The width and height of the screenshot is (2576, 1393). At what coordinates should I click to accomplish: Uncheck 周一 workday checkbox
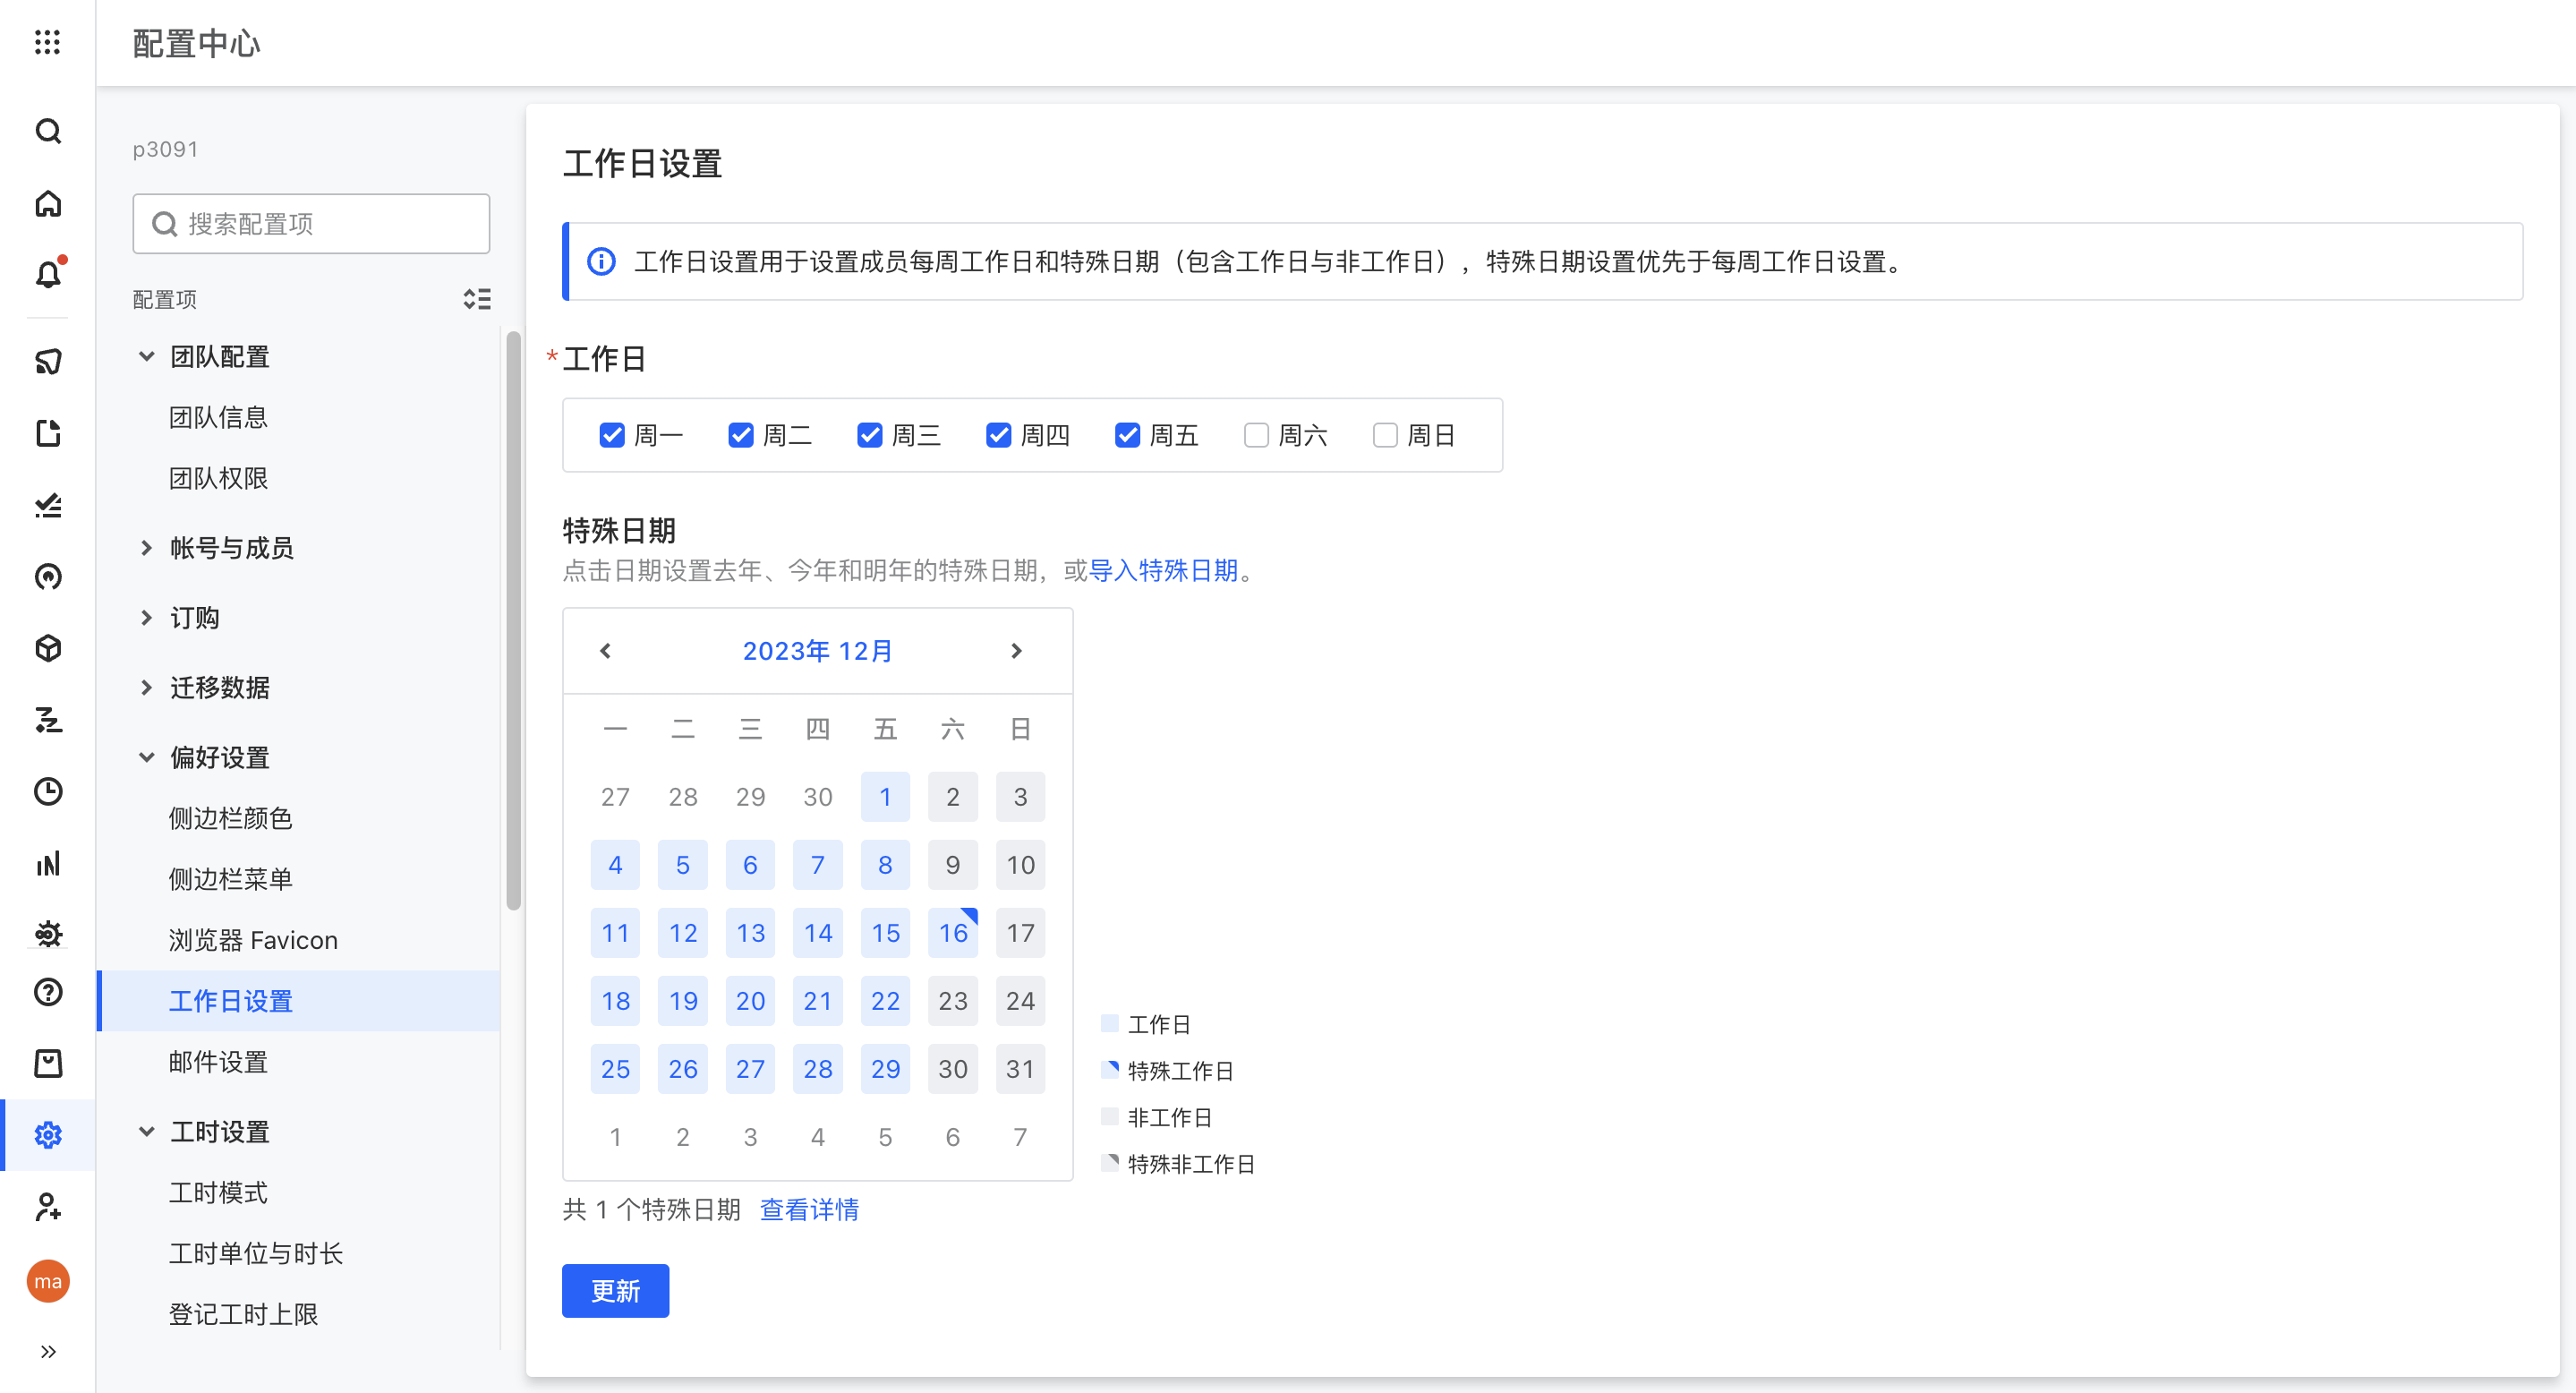(612, 436)
